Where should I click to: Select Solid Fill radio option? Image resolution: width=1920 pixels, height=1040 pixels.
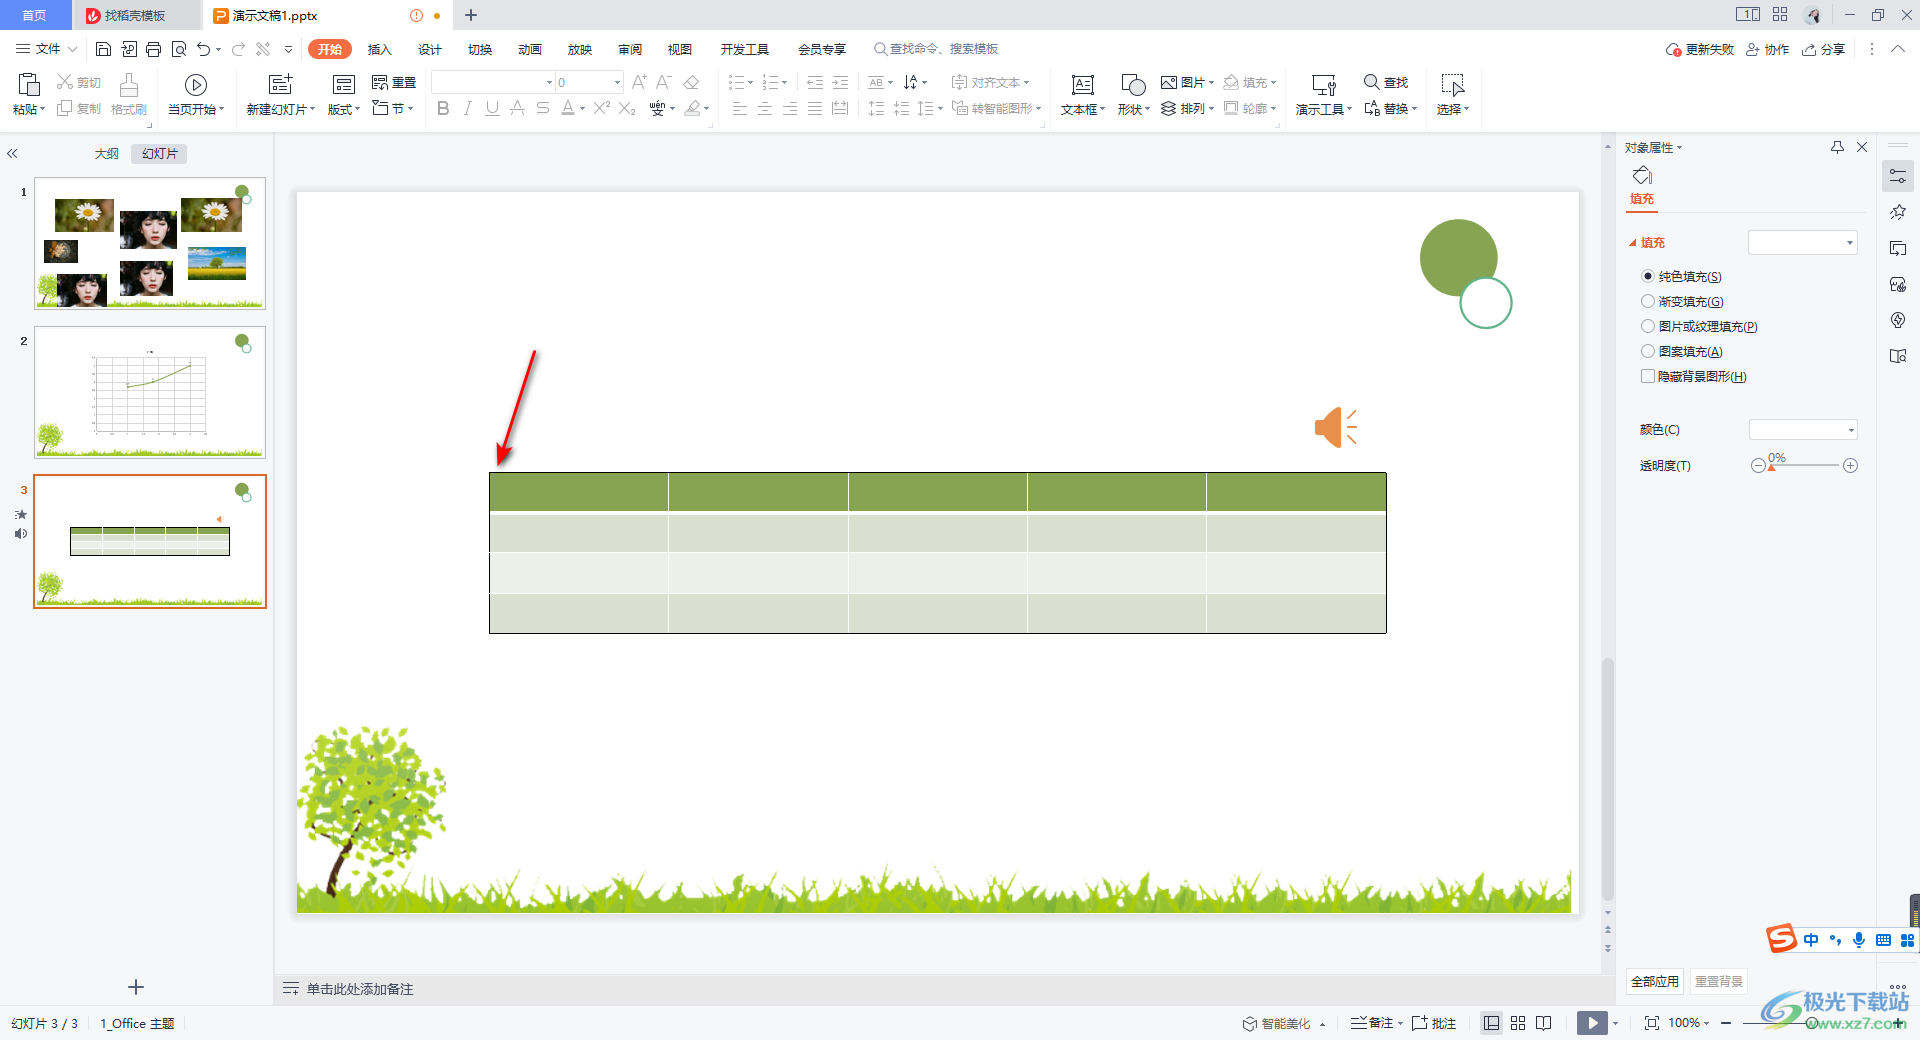[x=1648, y=276]
